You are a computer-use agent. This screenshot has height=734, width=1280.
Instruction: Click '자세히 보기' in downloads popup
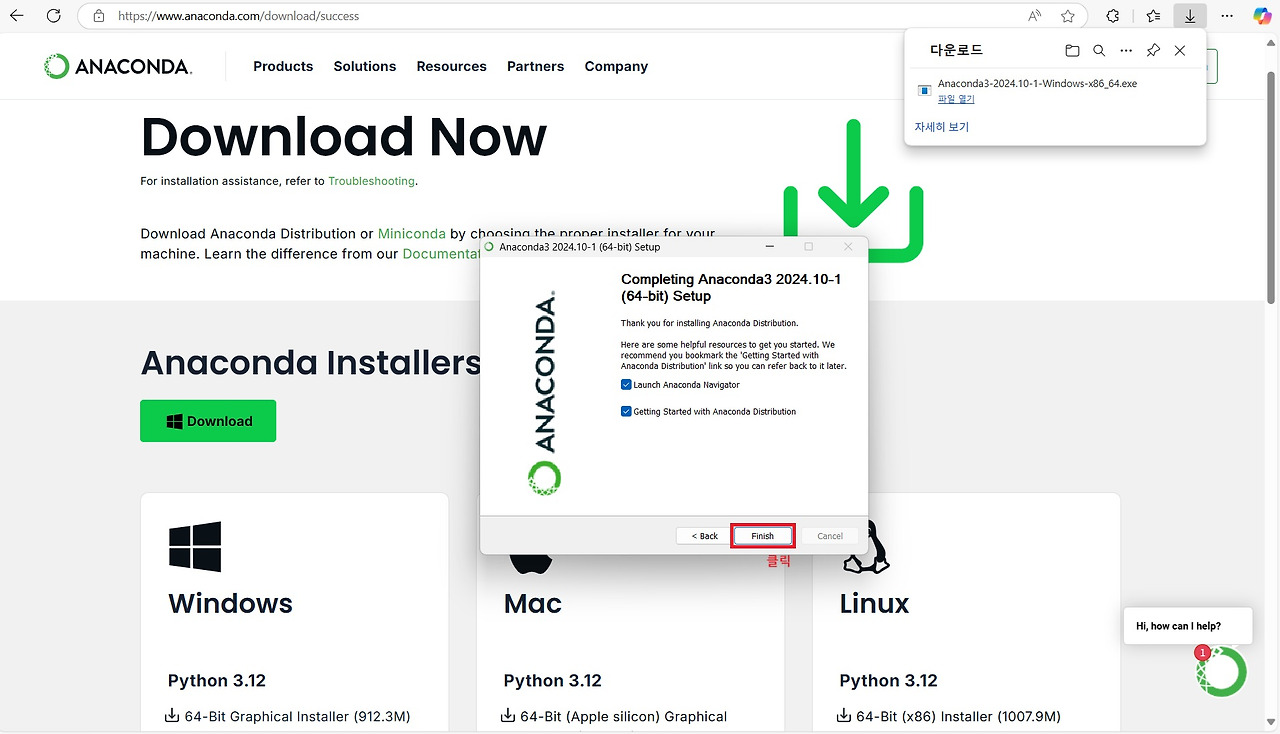[x=942, y=127]
